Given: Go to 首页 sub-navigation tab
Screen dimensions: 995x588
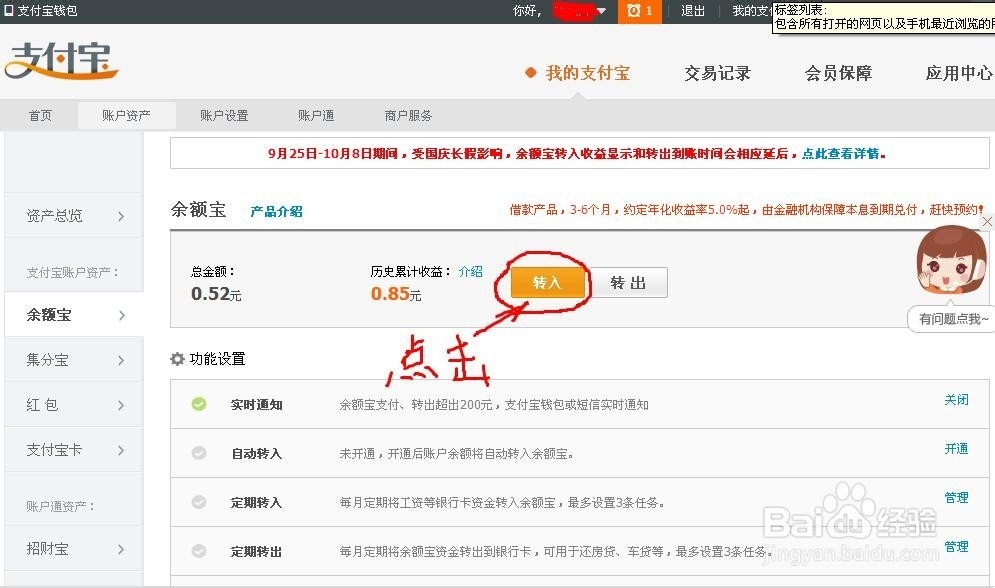Looking at the screenshot, I should (40, 115).
